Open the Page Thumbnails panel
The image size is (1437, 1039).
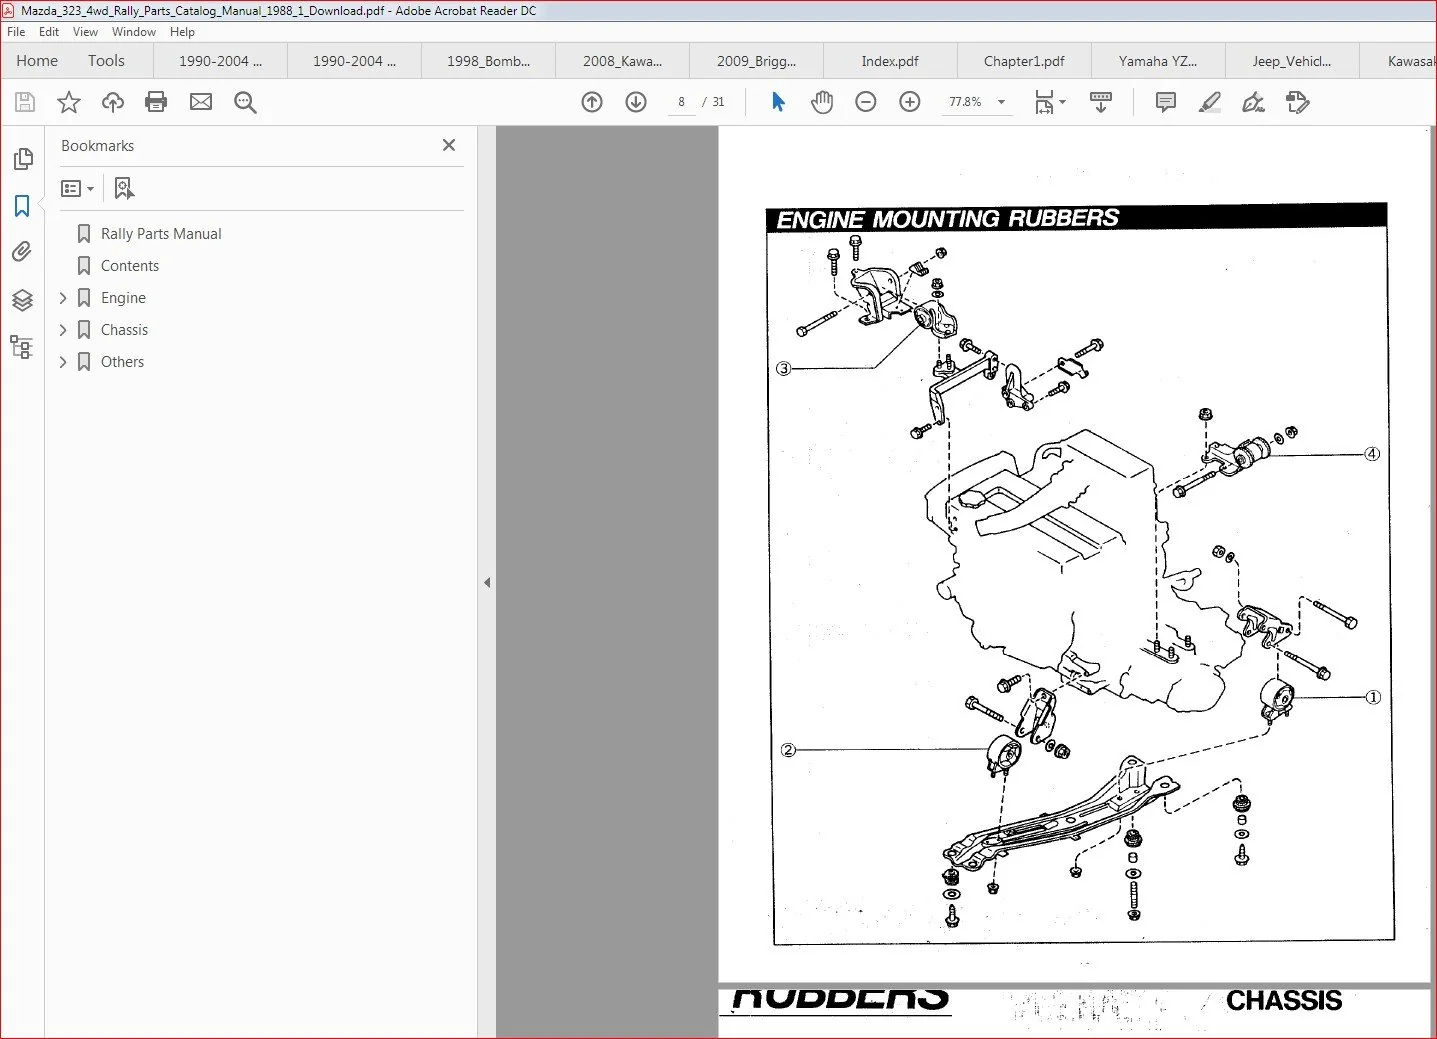click(x=23, y=159)
